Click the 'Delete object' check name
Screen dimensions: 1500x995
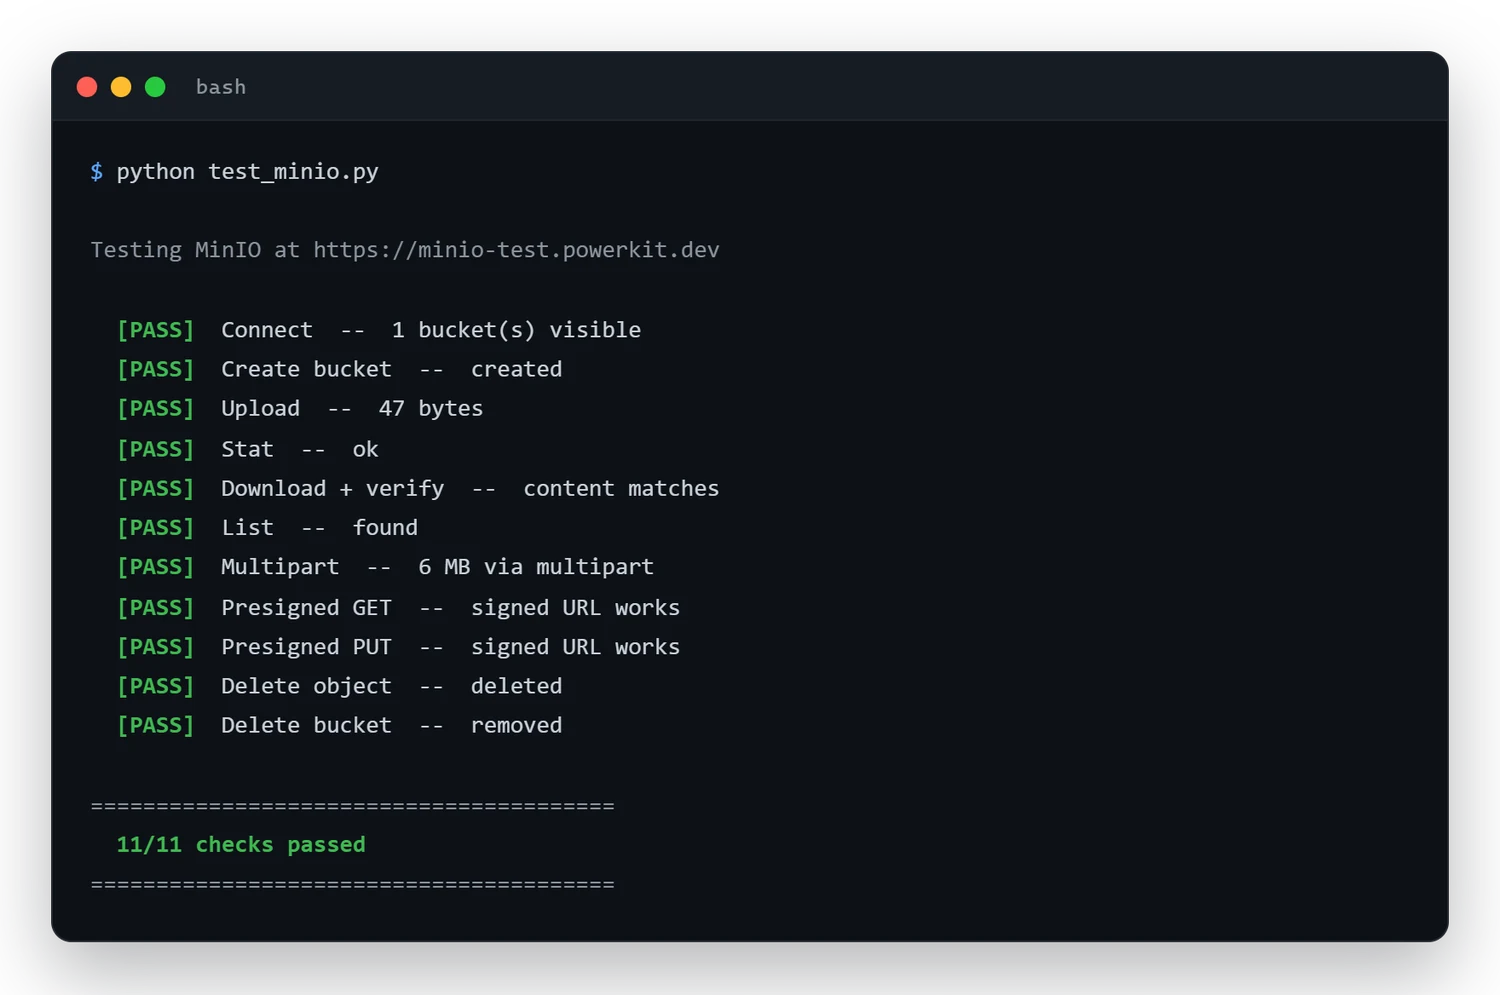(x=306, y=686)
